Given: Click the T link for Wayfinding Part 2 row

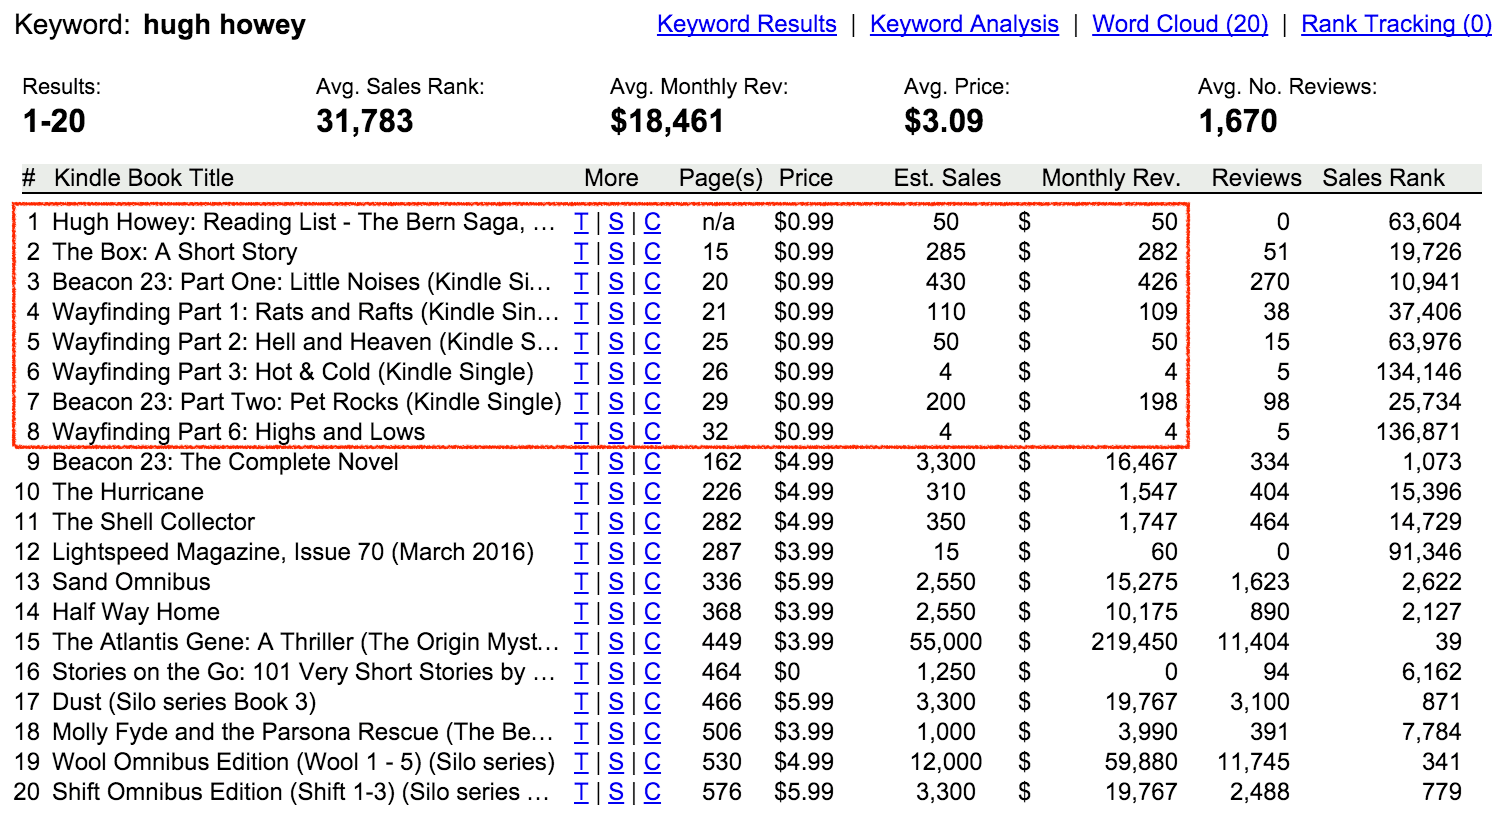Looking at the screenshot, I should coord(581,342).
